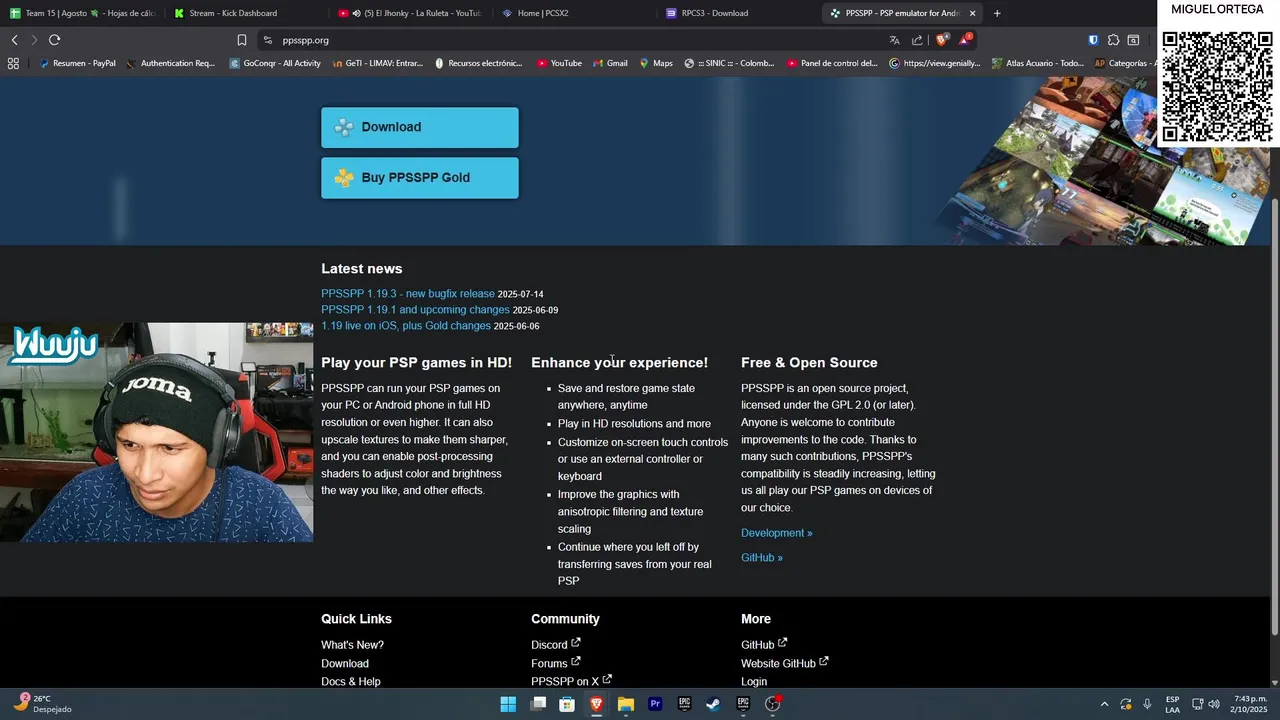Switch to Stream - Kick Dashboard tab

coord(245,13)
